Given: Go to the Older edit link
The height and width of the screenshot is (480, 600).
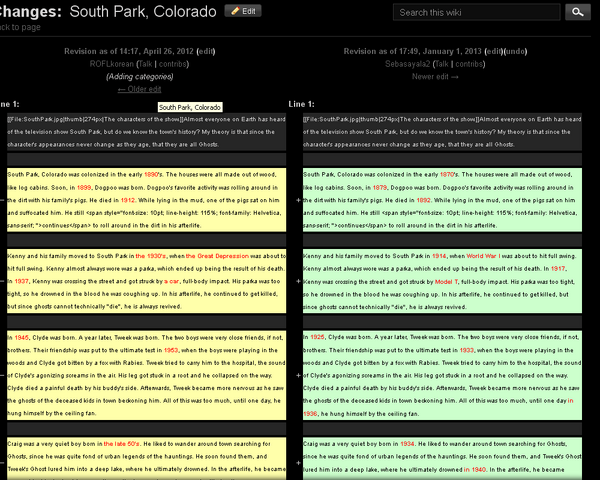Looking at the screenshot, I should click(x=139, y=89).
